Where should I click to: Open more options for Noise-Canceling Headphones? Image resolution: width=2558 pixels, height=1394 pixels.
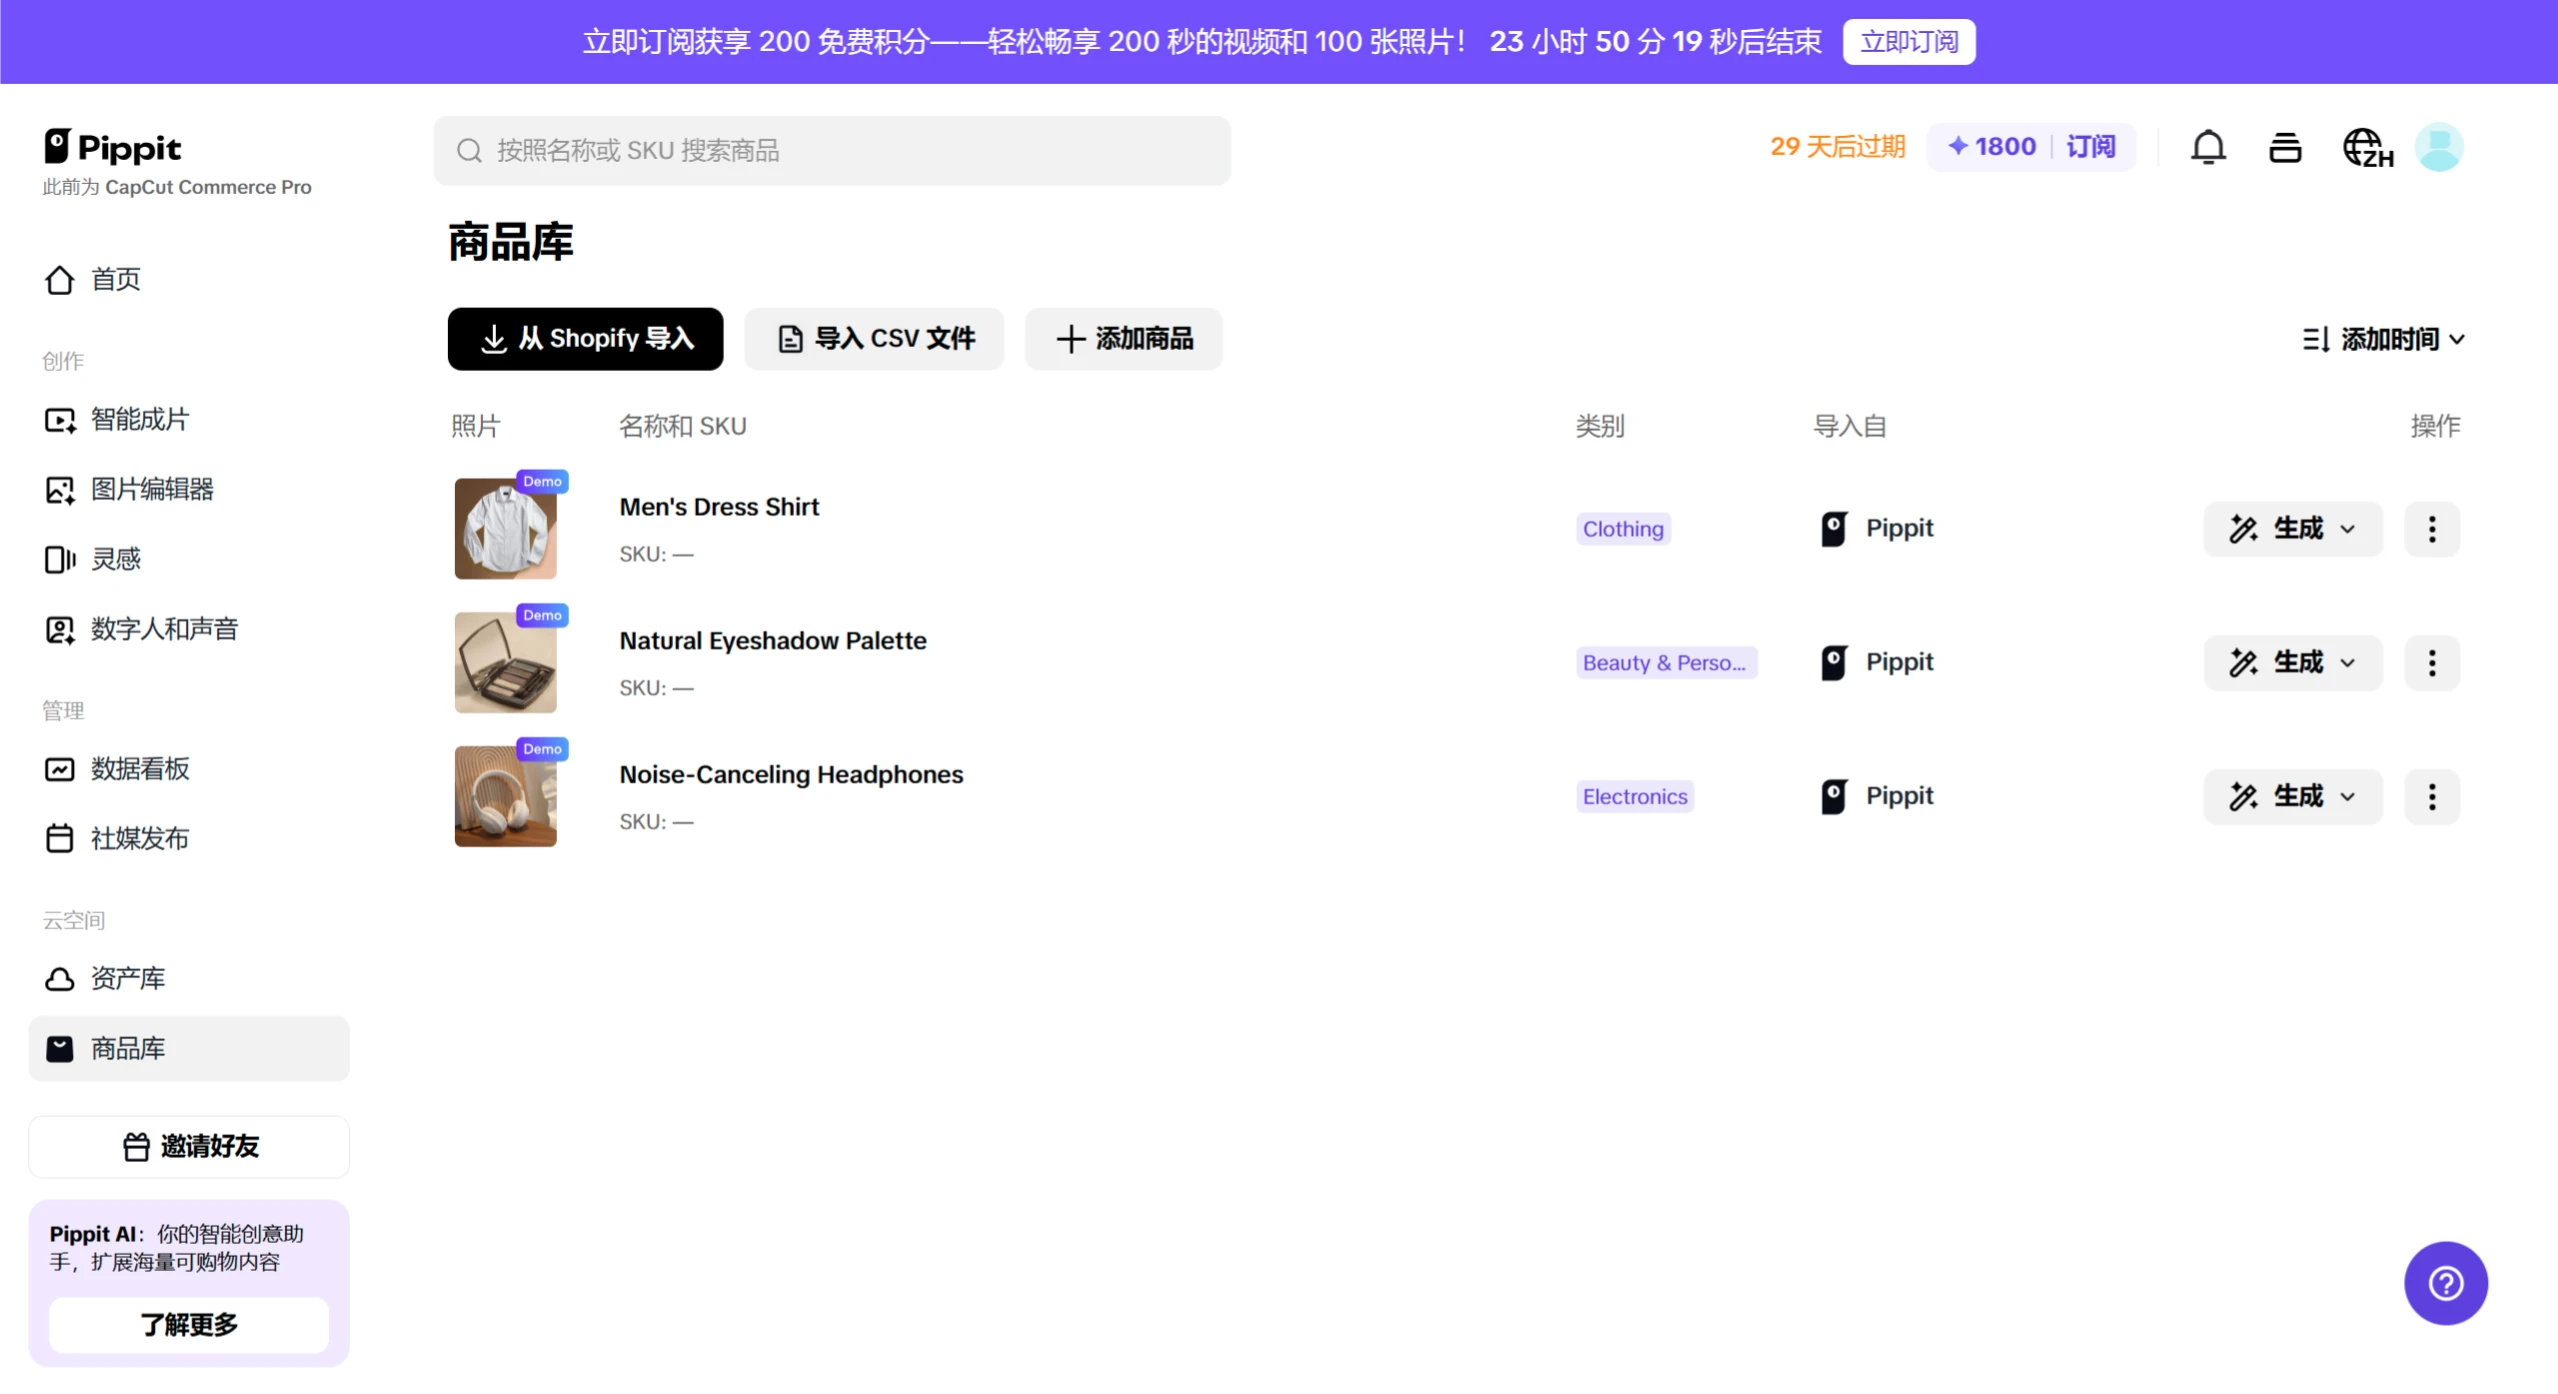(x=2432, y=797)
